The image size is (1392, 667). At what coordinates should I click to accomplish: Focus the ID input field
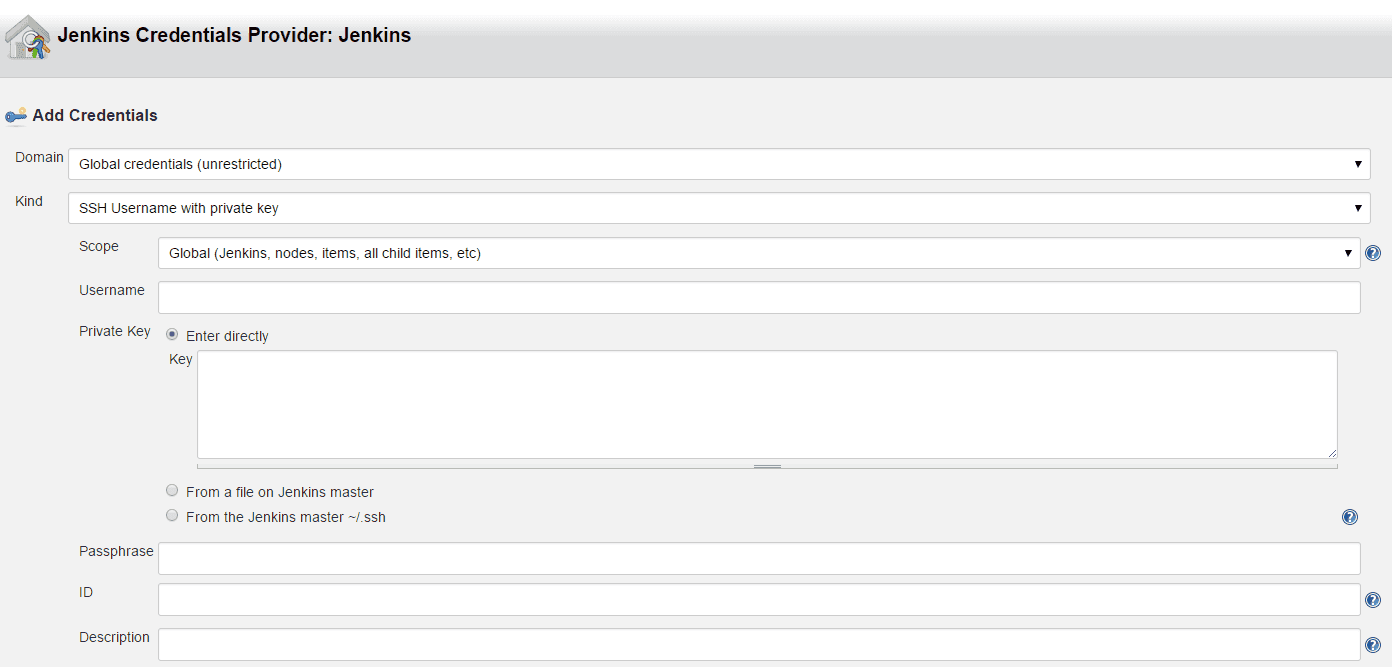coord(758,600)
